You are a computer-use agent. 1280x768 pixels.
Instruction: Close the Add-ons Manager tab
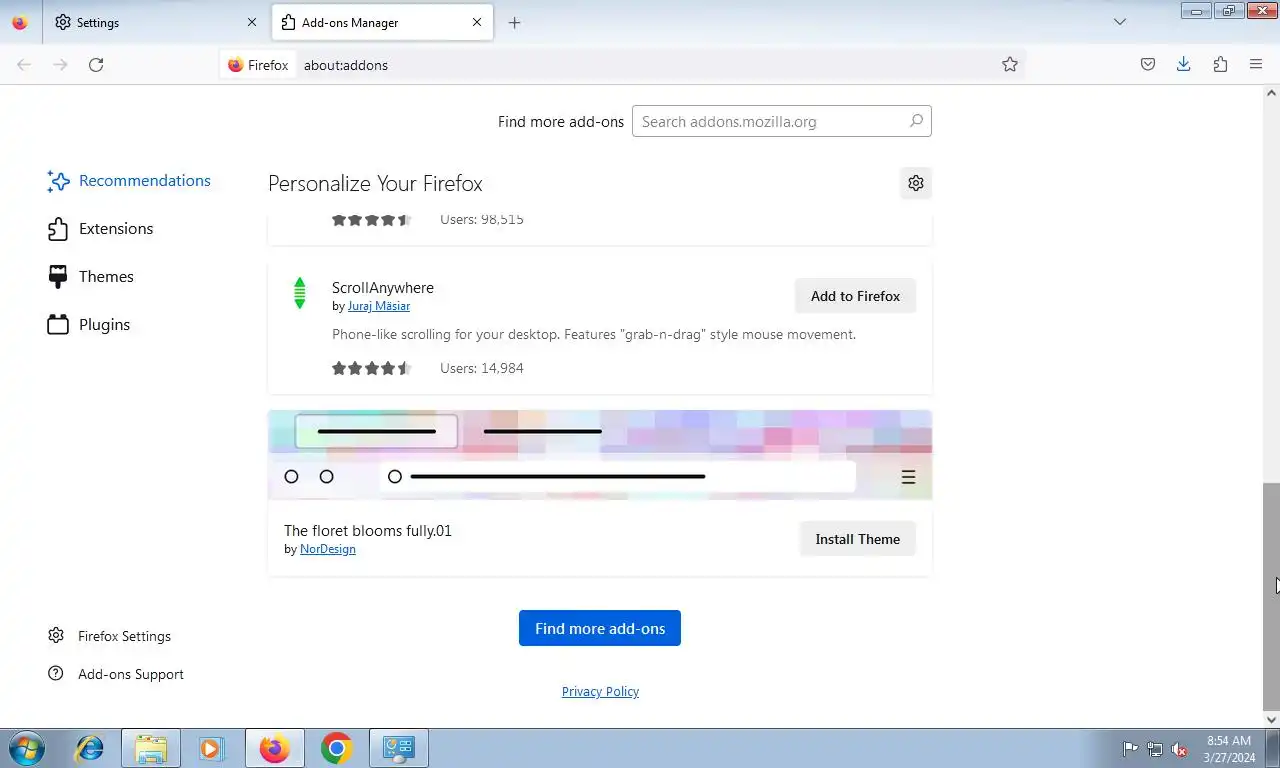(477, 22)
